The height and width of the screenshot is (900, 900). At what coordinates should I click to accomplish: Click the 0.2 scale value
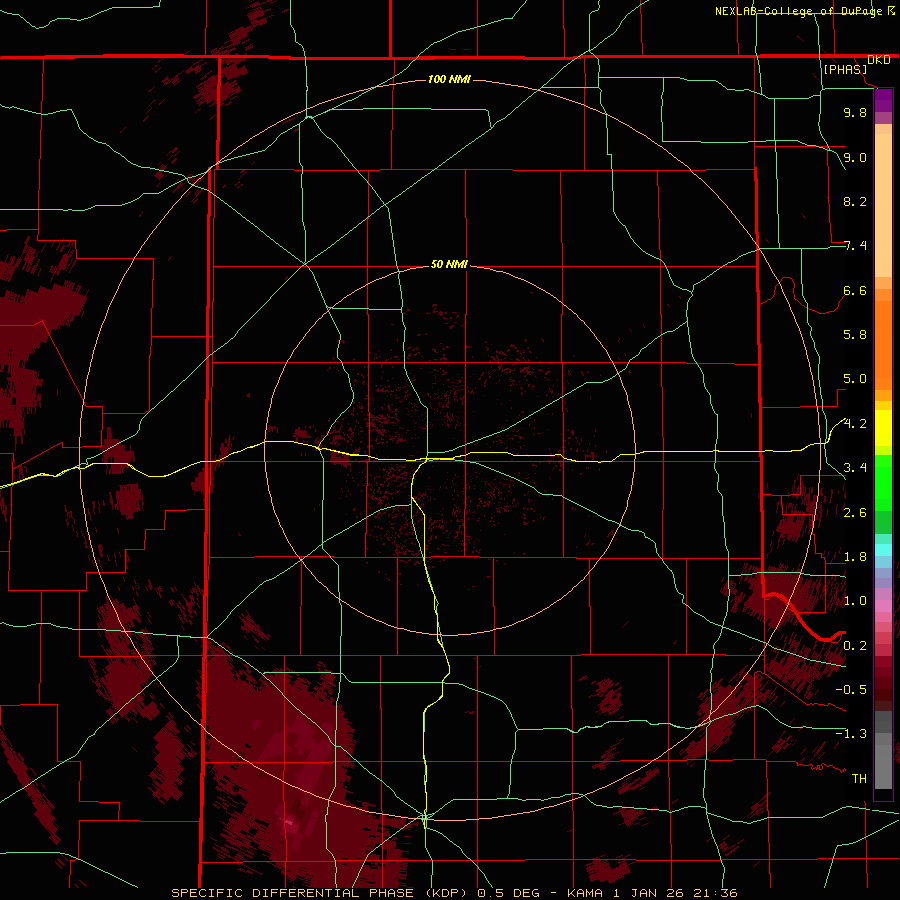(855, 646)
